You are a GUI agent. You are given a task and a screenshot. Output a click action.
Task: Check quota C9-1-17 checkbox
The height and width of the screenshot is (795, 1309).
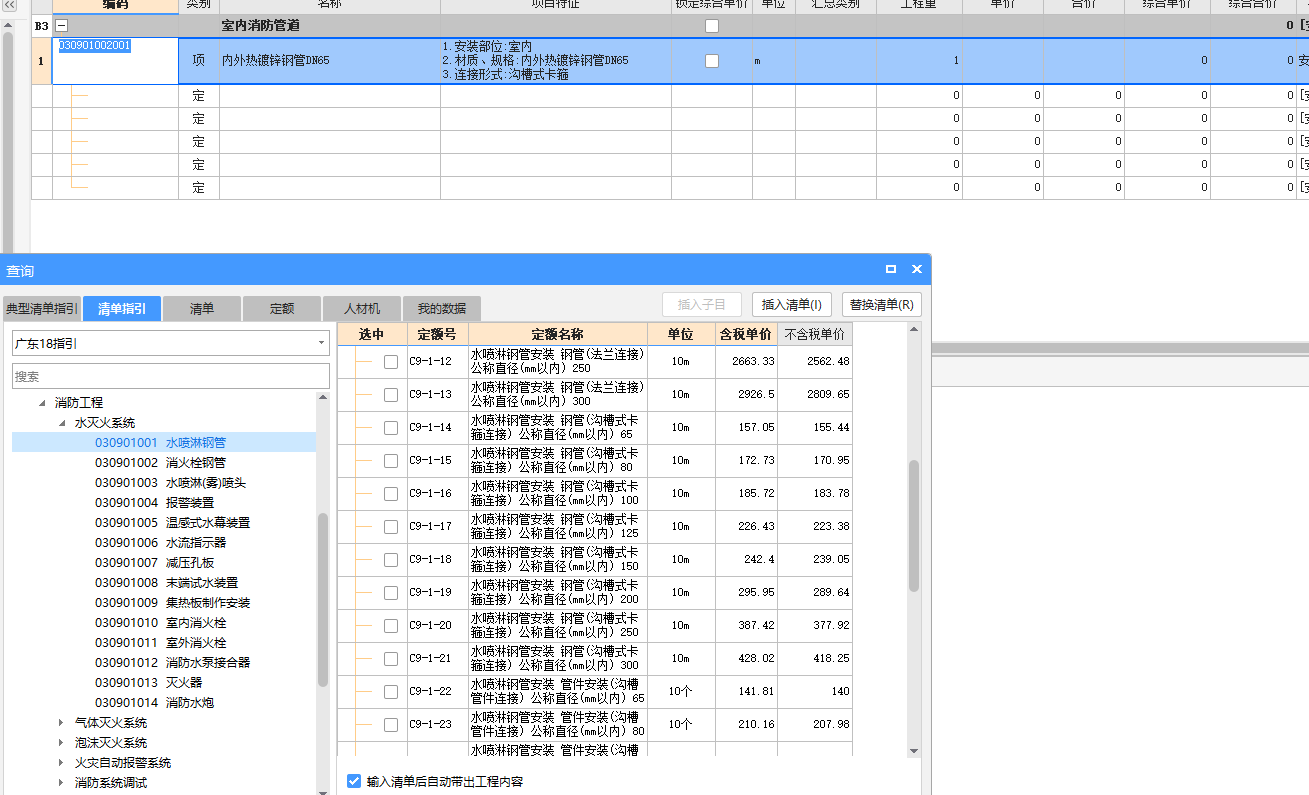click(x=391, y=527)
